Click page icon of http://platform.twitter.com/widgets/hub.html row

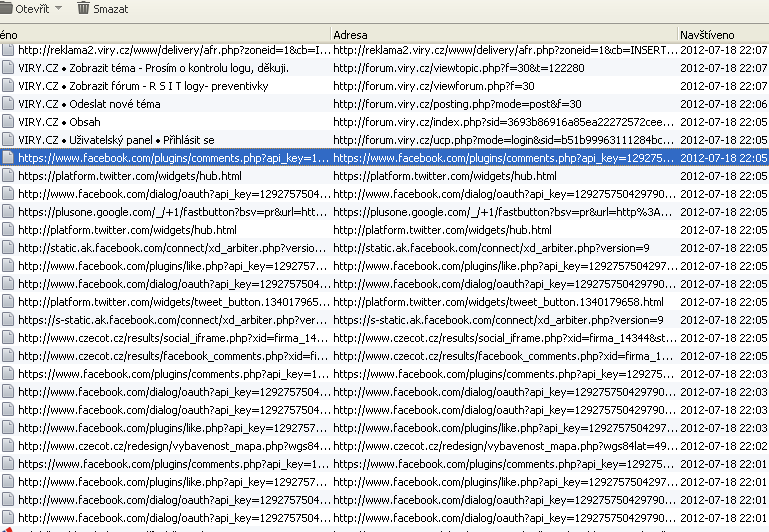[x=8, y=230]
